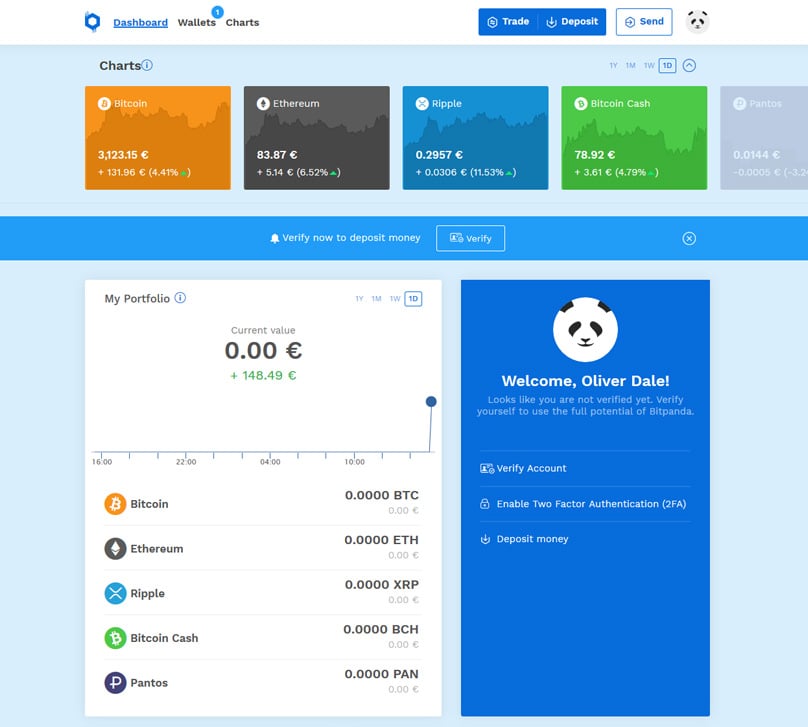Select 1D range for Charts section
This screenshot has width=808, height=727.
tap(667, 65)
